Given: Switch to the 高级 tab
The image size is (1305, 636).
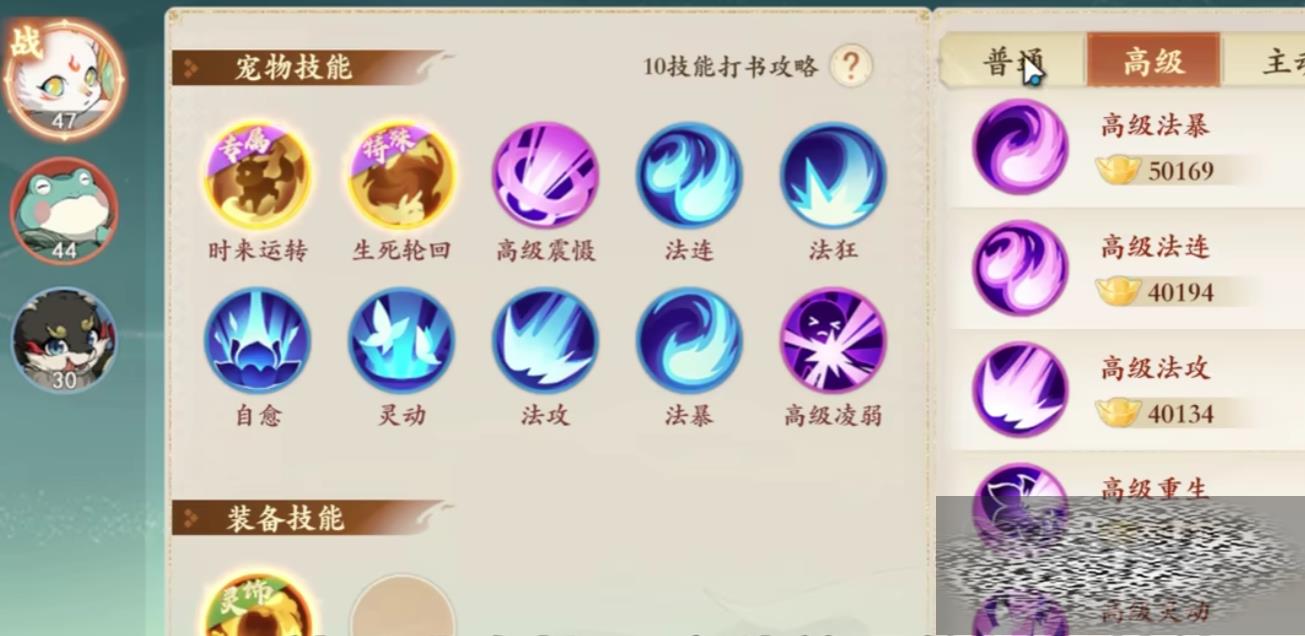Looking at the screenshot, I should [1154, 61].
